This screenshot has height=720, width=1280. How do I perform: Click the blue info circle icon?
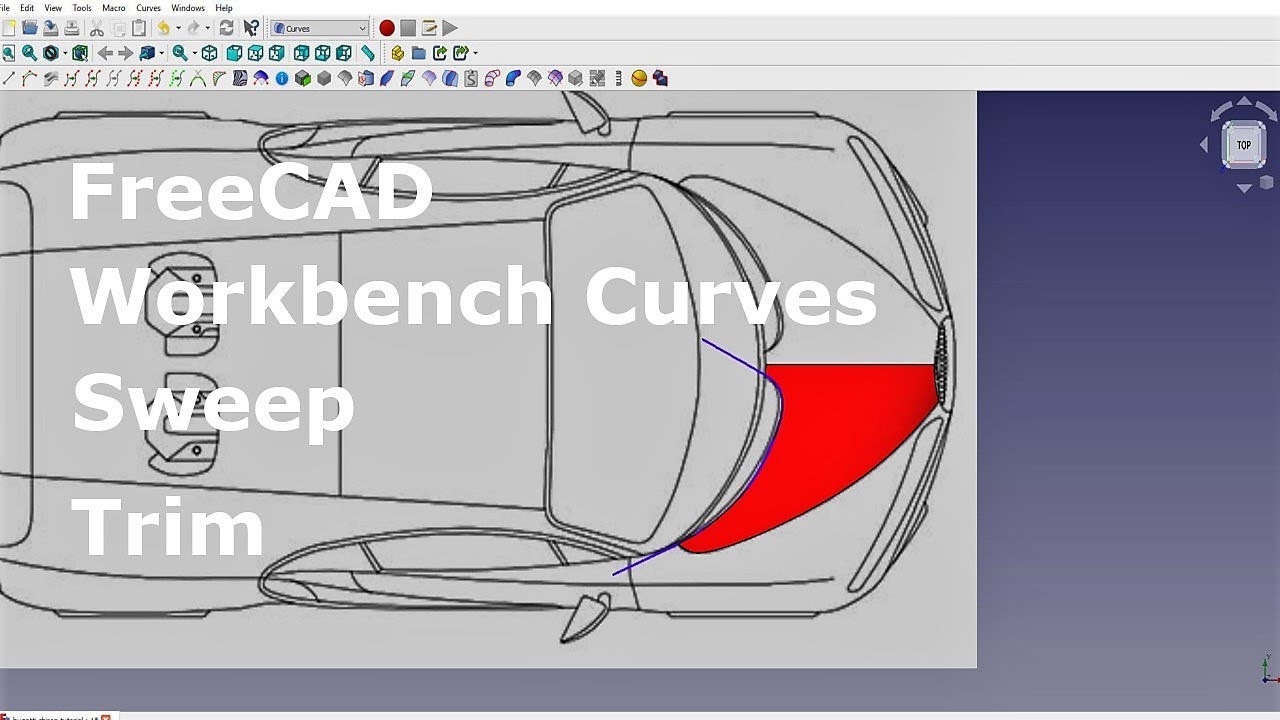tap(282, 78)
